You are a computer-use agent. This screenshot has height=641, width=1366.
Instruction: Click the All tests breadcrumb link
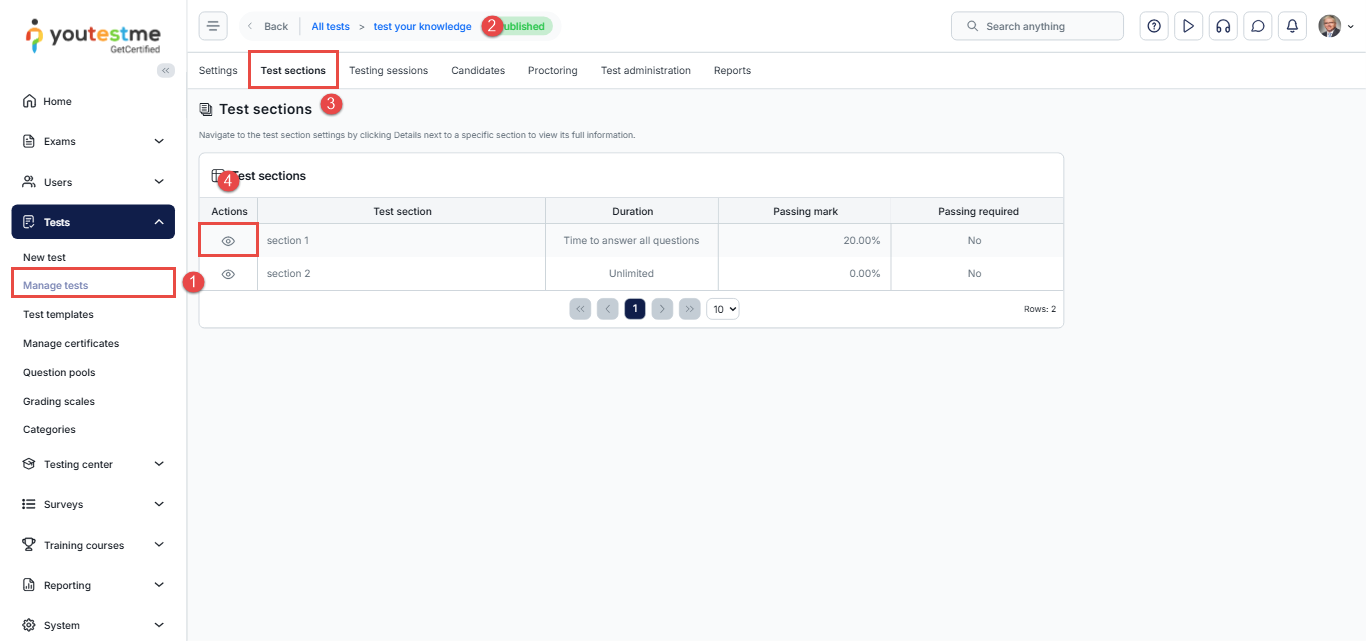click(x=330, y=27)
